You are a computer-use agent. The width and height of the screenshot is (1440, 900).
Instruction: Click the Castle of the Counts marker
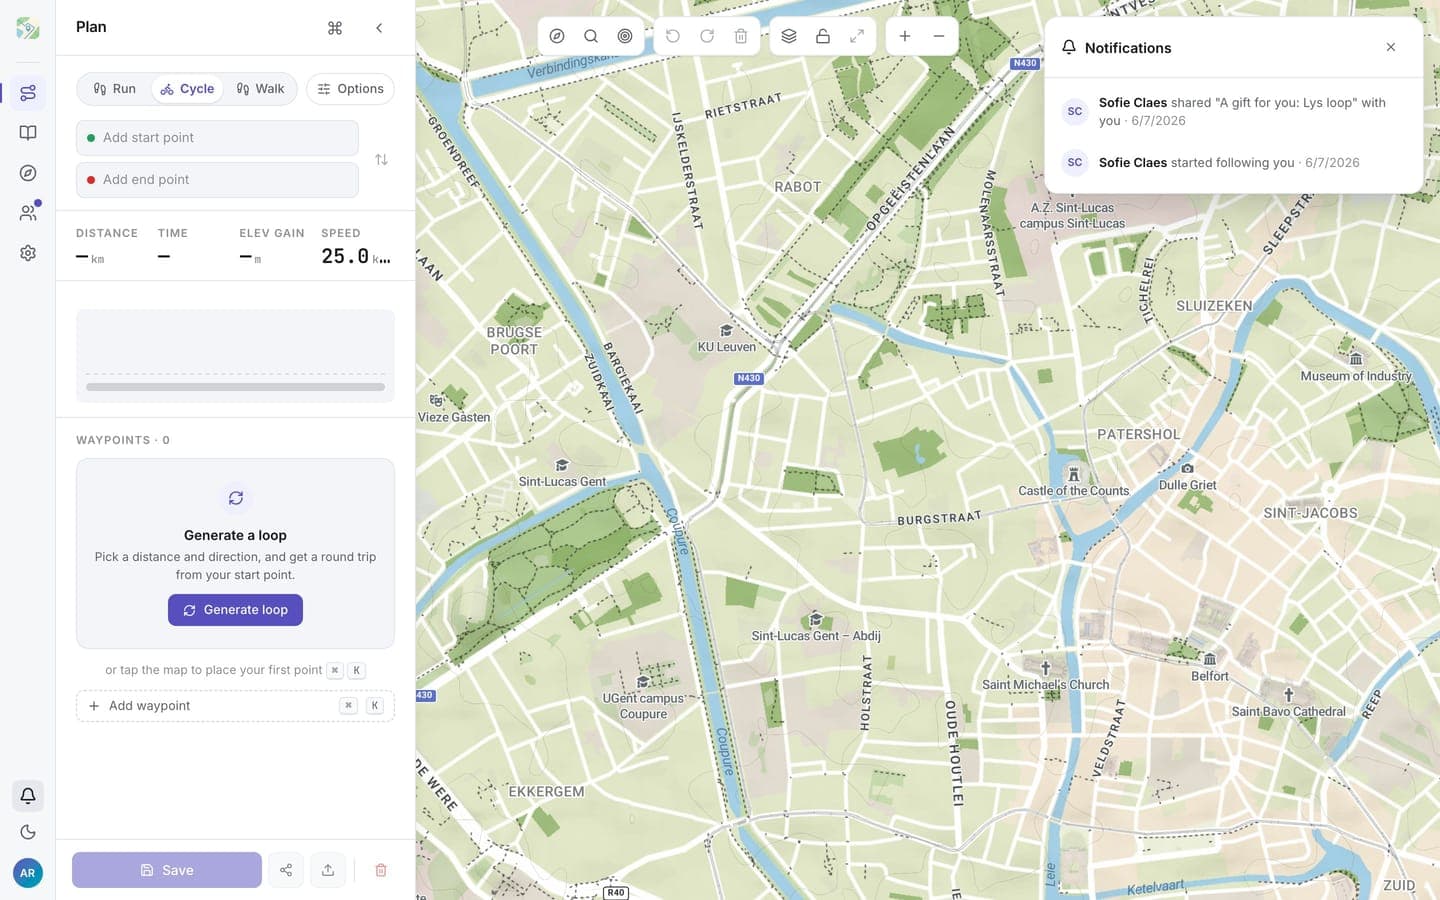pyautogui.click(x=1074, y=482)
